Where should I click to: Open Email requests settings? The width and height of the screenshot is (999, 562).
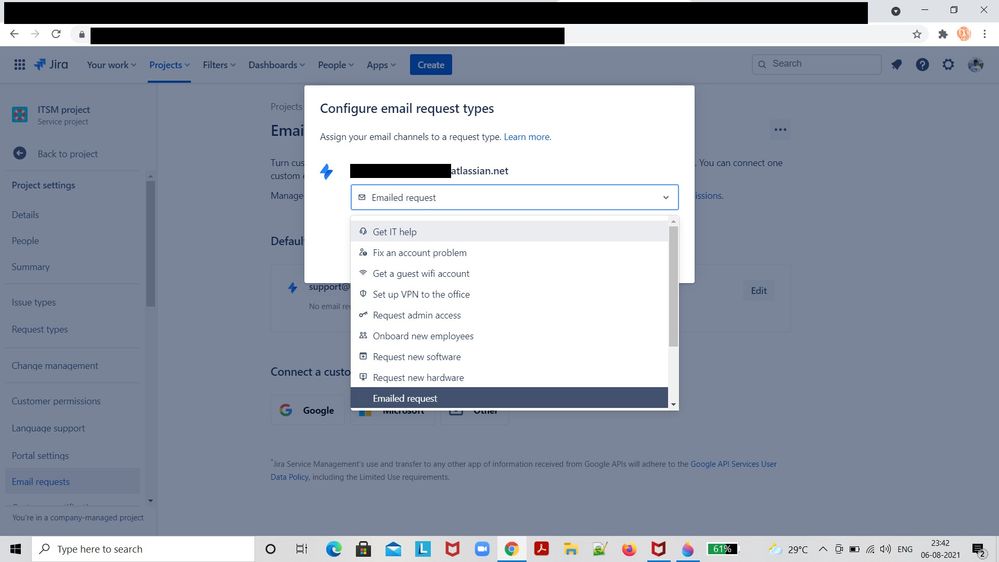pyautogui.click(x=73, y=482)
